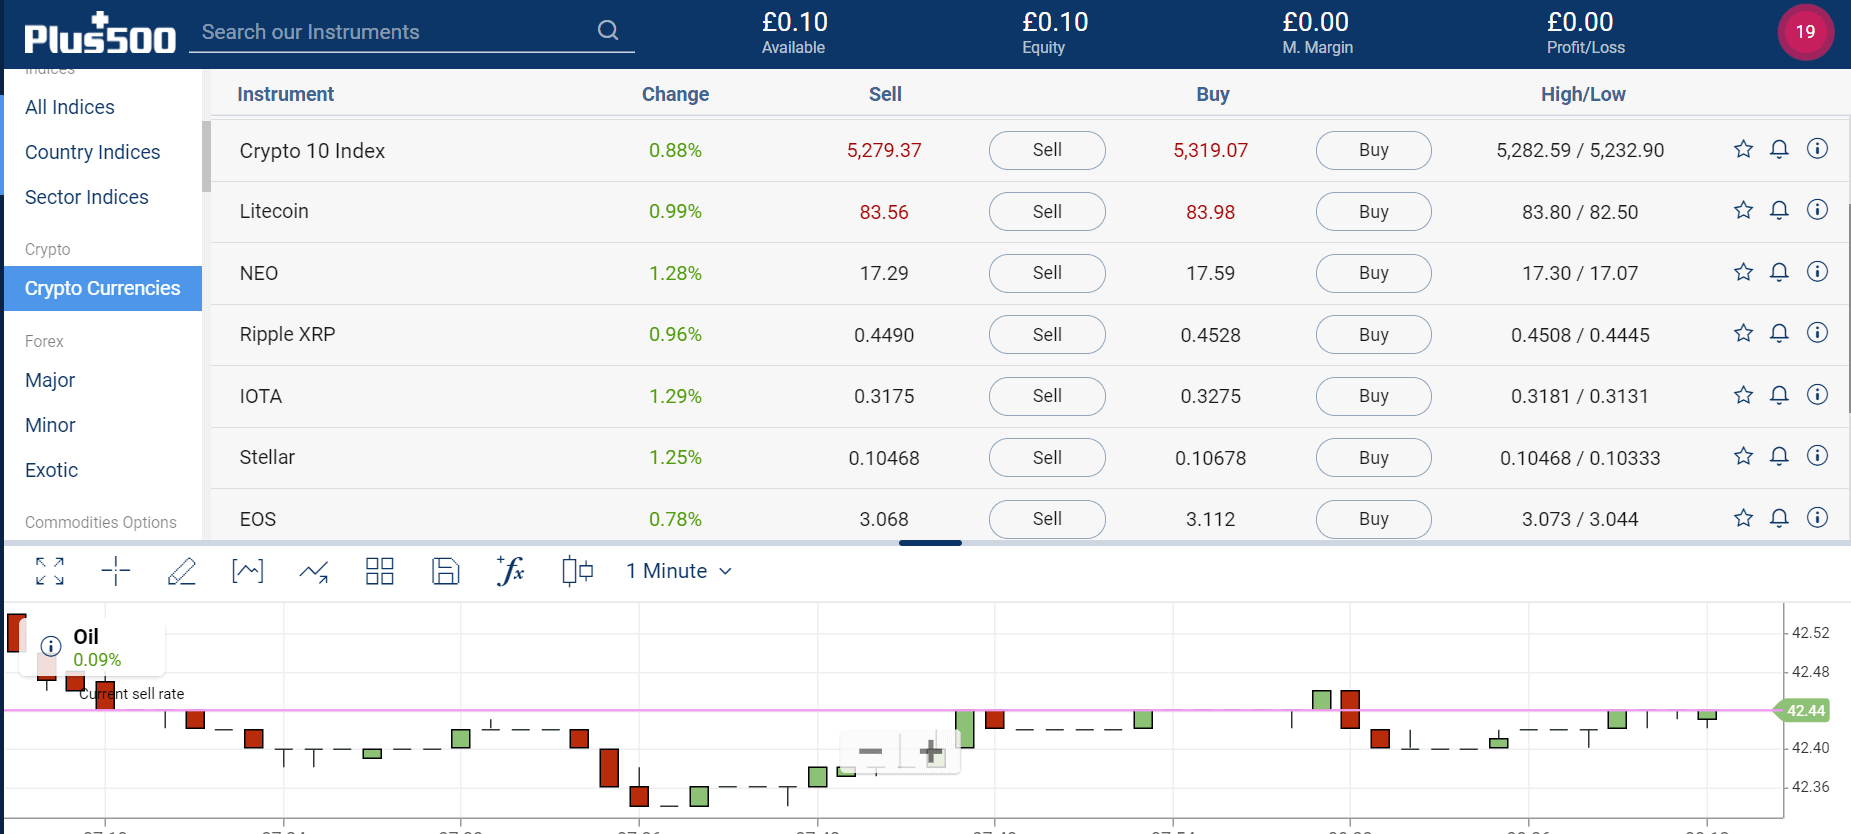Select the chart drawing pencil tool
Image resolution: width=1851 pixels, height=834 pixels.
click(182, 571)
